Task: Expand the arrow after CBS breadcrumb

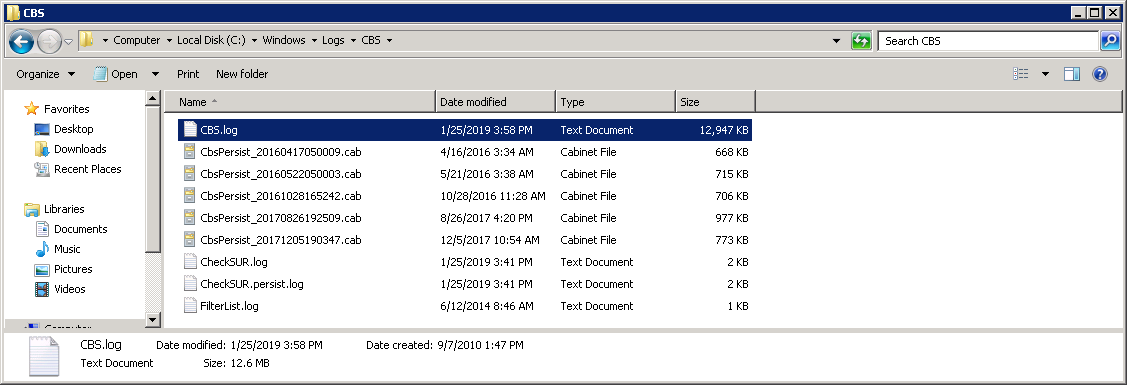Action: 389,41
